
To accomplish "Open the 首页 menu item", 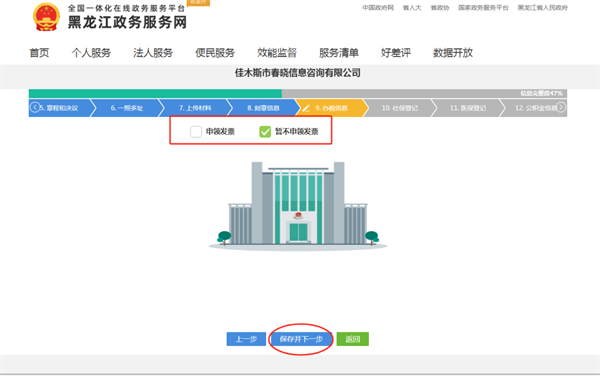I will 39,53.
